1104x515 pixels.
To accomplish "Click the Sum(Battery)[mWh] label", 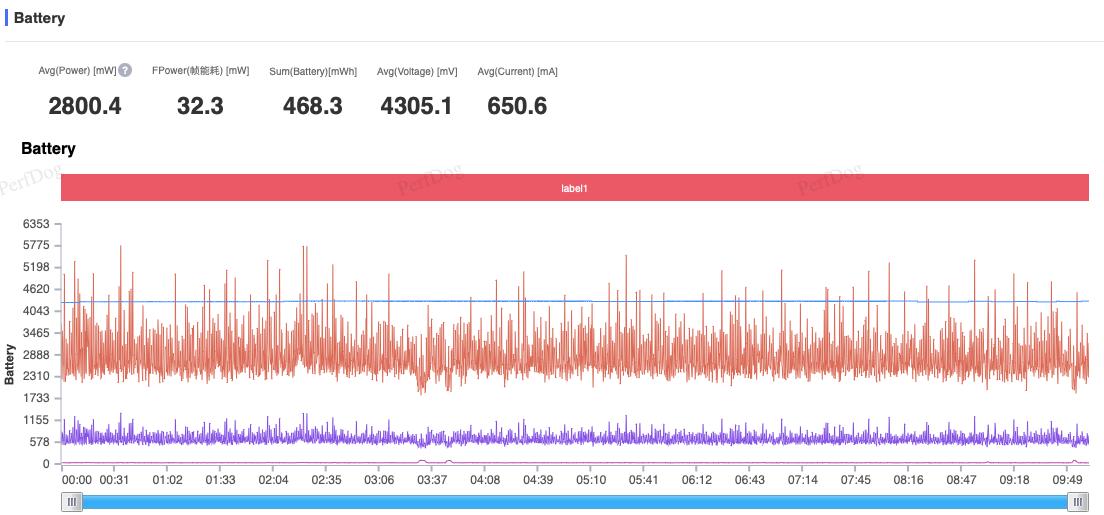I will coord(313,71).
